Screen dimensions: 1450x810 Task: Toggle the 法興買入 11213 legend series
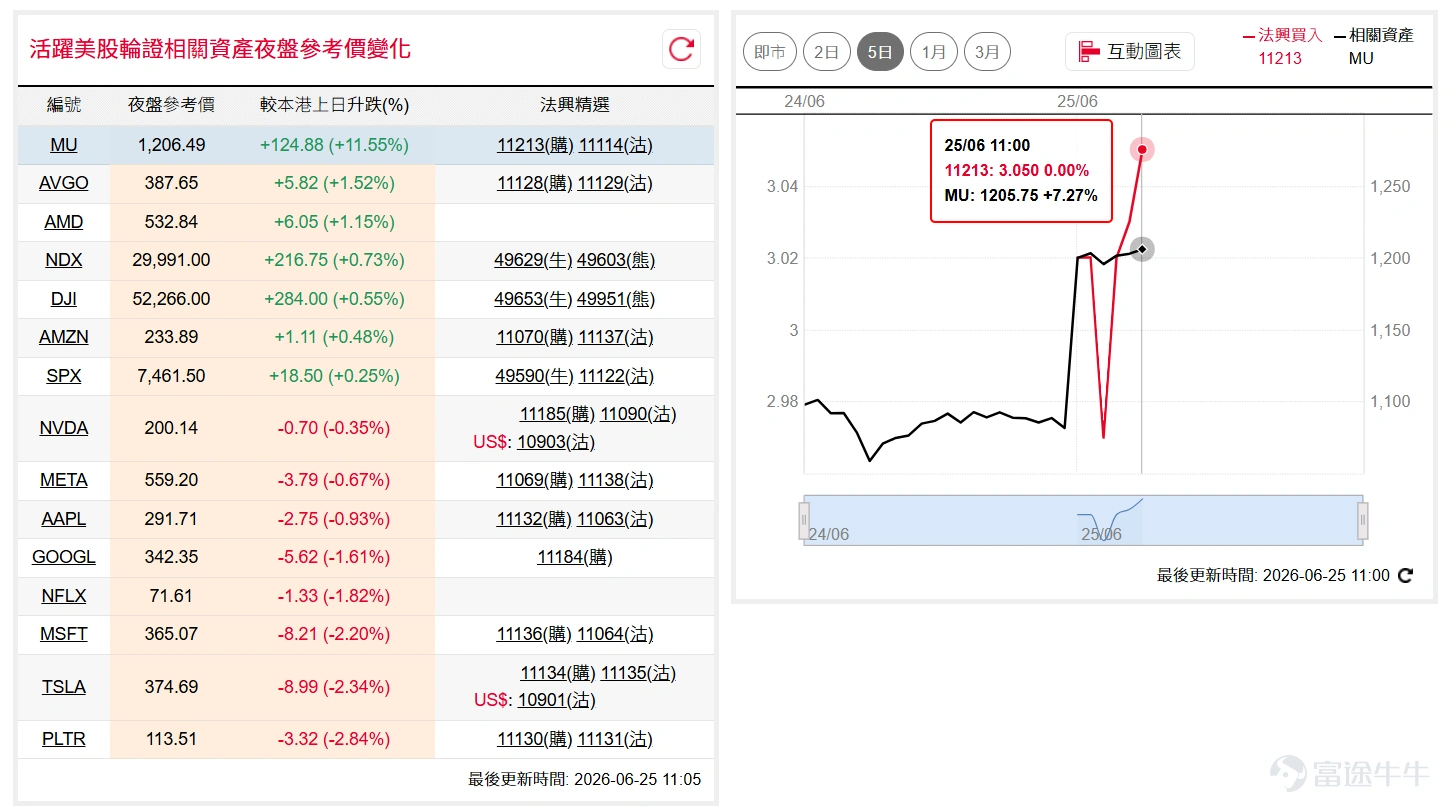pyautogui.click(x=1283, y=46)
